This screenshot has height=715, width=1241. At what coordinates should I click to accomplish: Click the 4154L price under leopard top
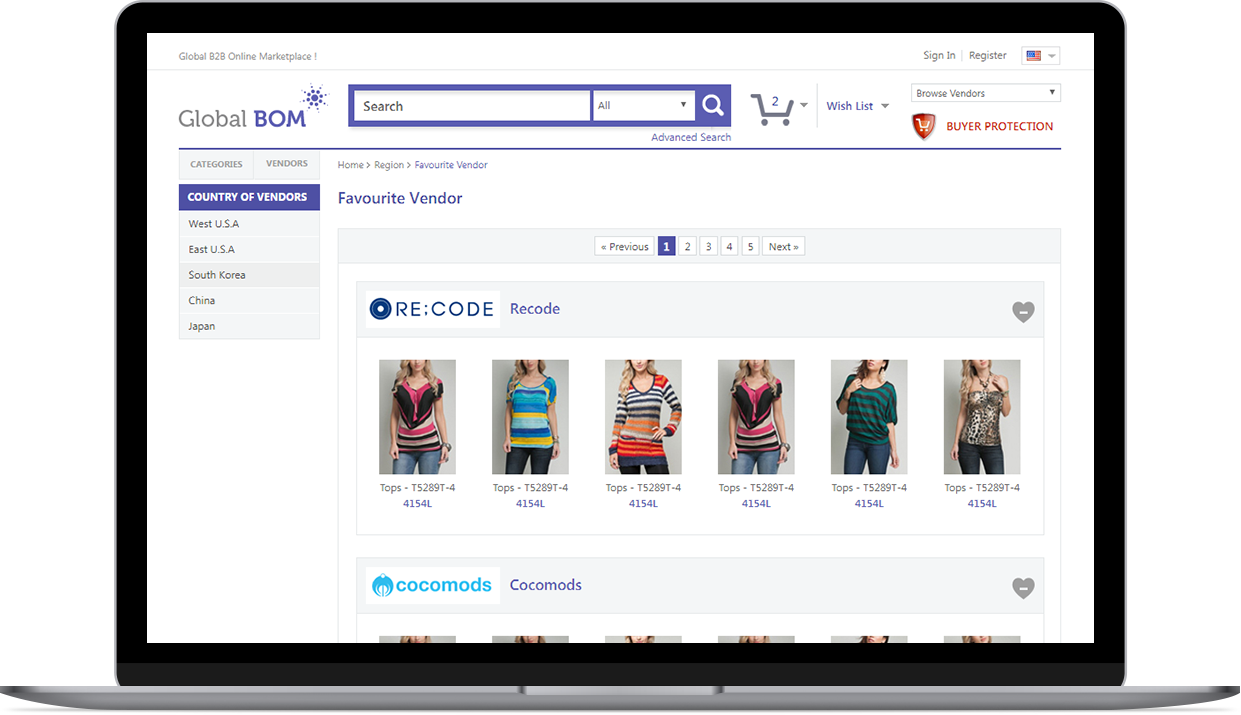(x=982, y=504)
